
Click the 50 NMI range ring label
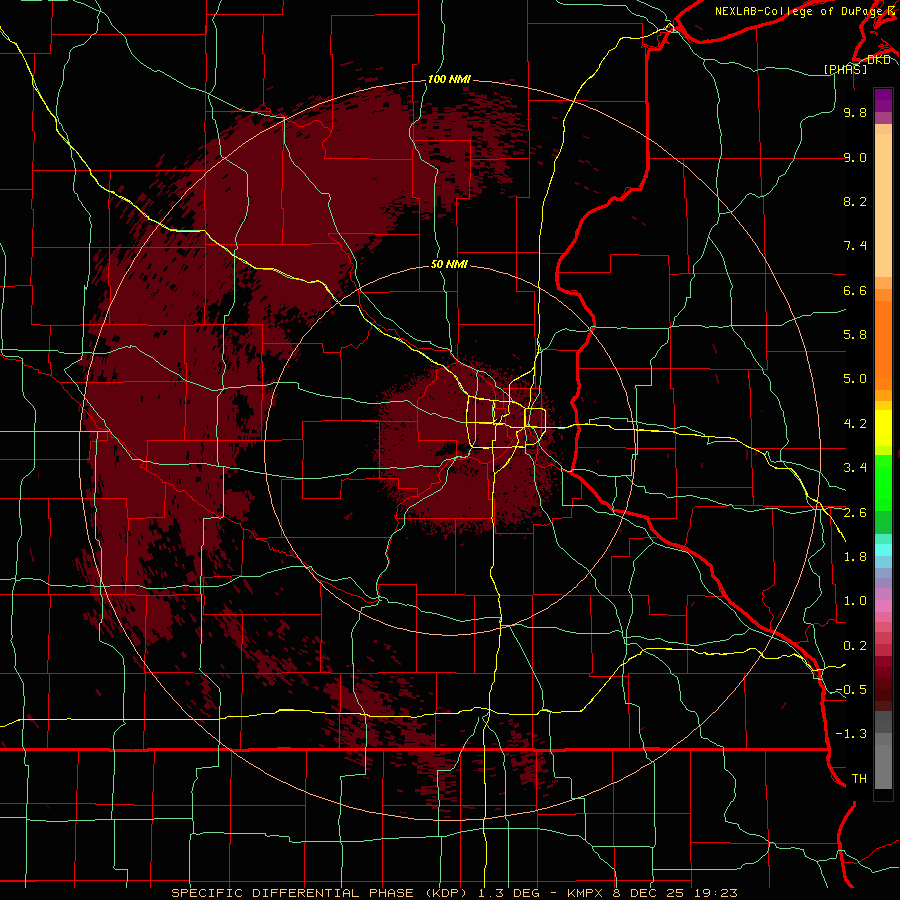449,264
